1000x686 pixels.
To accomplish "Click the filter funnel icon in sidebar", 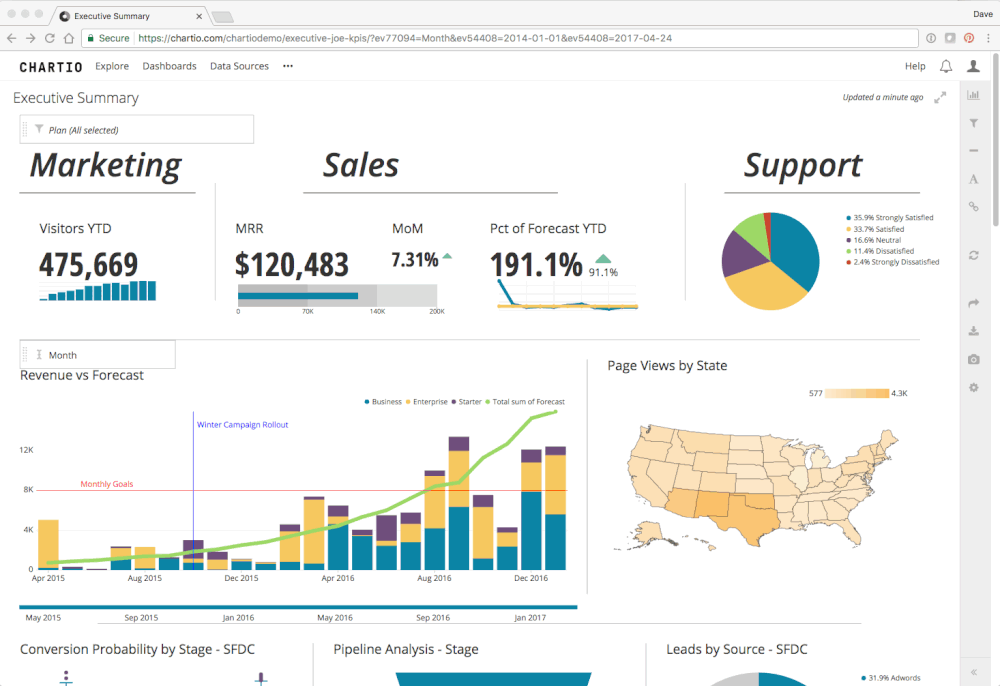I will pyautogui.click(x=973, y=123).
